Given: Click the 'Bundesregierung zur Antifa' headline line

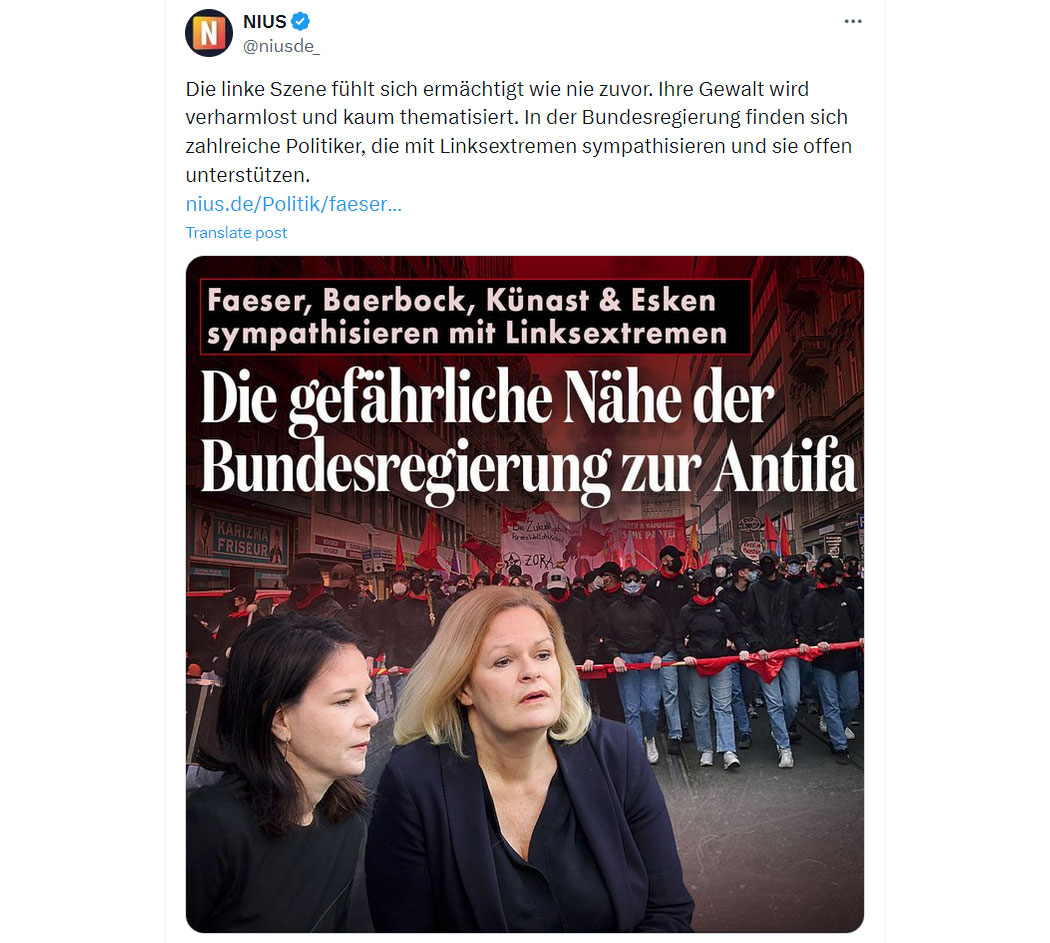Looking at the screenshot, I should [528, 469].
